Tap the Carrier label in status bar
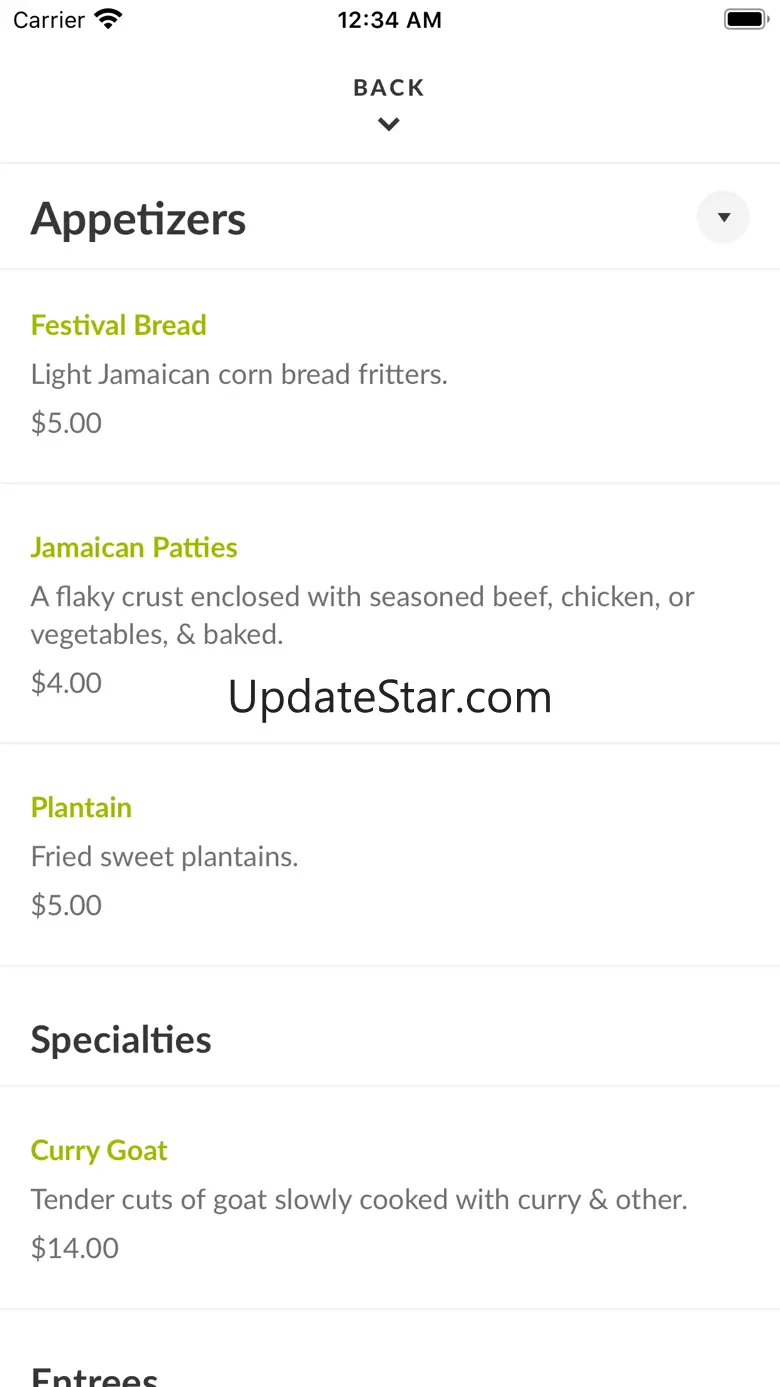The width and height of the screenshot is (780, 1387). [x=49, y=20]
